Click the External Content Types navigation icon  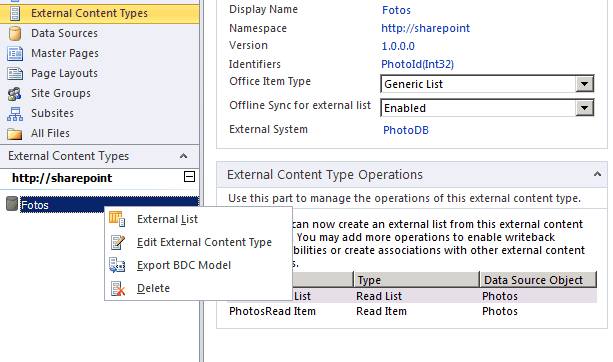click(x=15, y=13)
